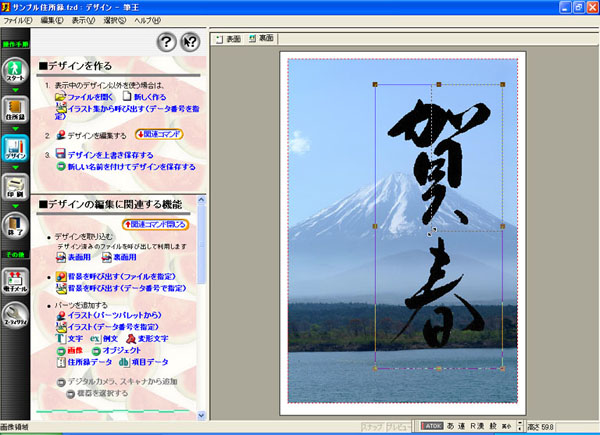Image resolution: width=600 pixels, height=435 pixels.
Task: Switch to the 表面 tab
Action: point(228,38)
